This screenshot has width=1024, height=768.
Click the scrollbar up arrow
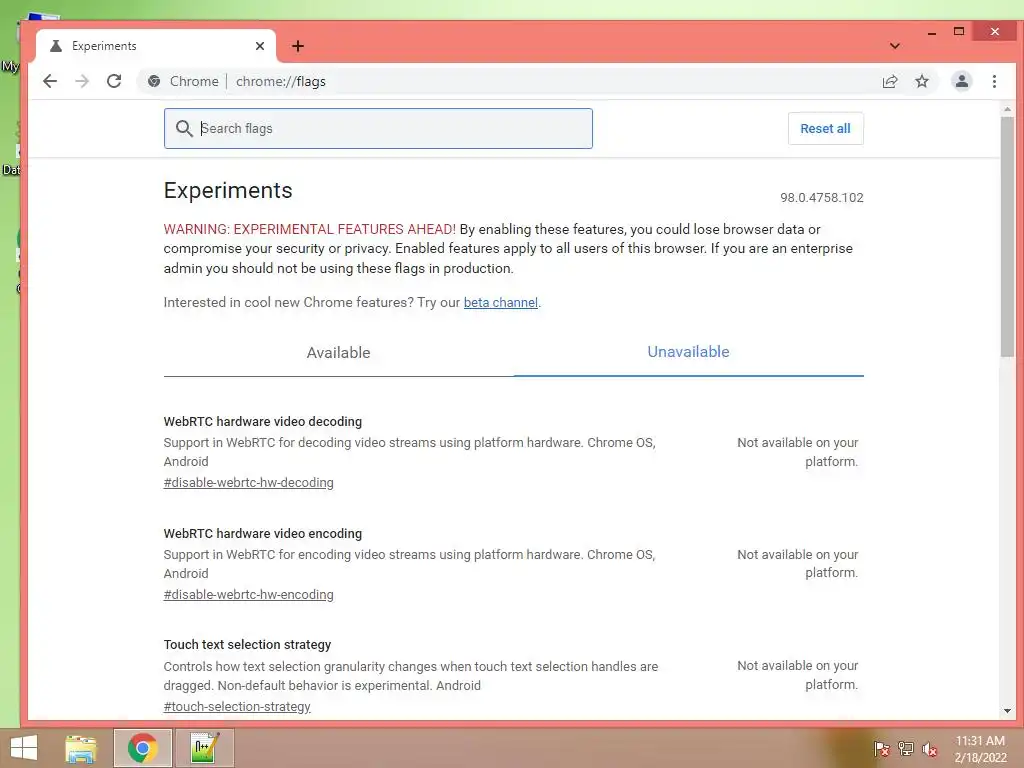point(1007,109)
